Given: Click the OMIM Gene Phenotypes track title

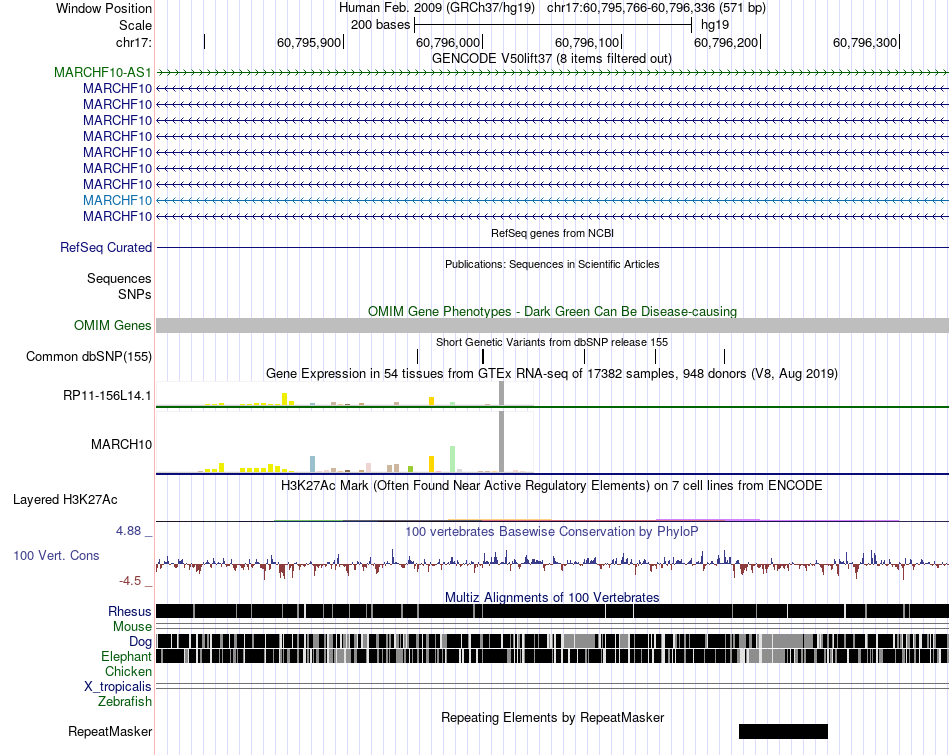Looking at the screenshot, I should [552, 311].
